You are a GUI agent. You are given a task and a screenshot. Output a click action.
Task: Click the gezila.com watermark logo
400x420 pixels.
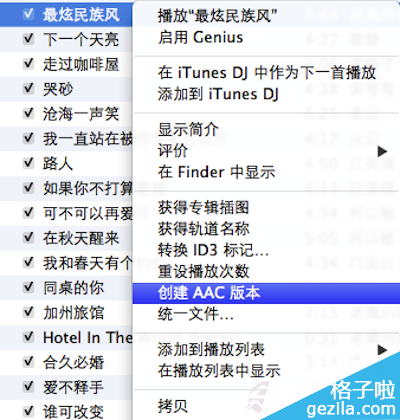pyautogui.click(x=353, y=400)
